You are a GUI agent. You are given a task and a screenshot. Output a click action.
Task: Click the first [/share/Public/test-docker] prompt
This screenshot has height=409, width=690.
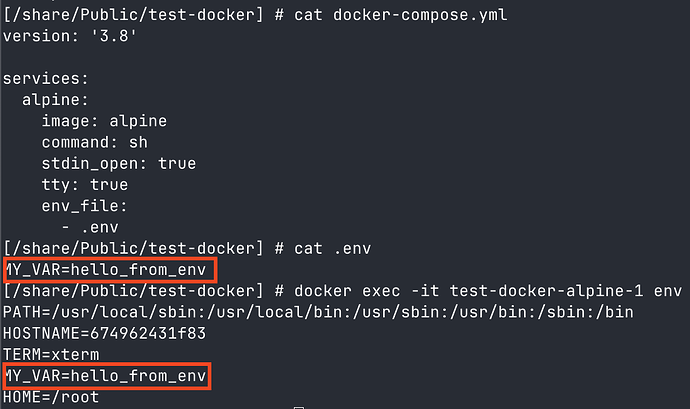(x=128, y=11)
